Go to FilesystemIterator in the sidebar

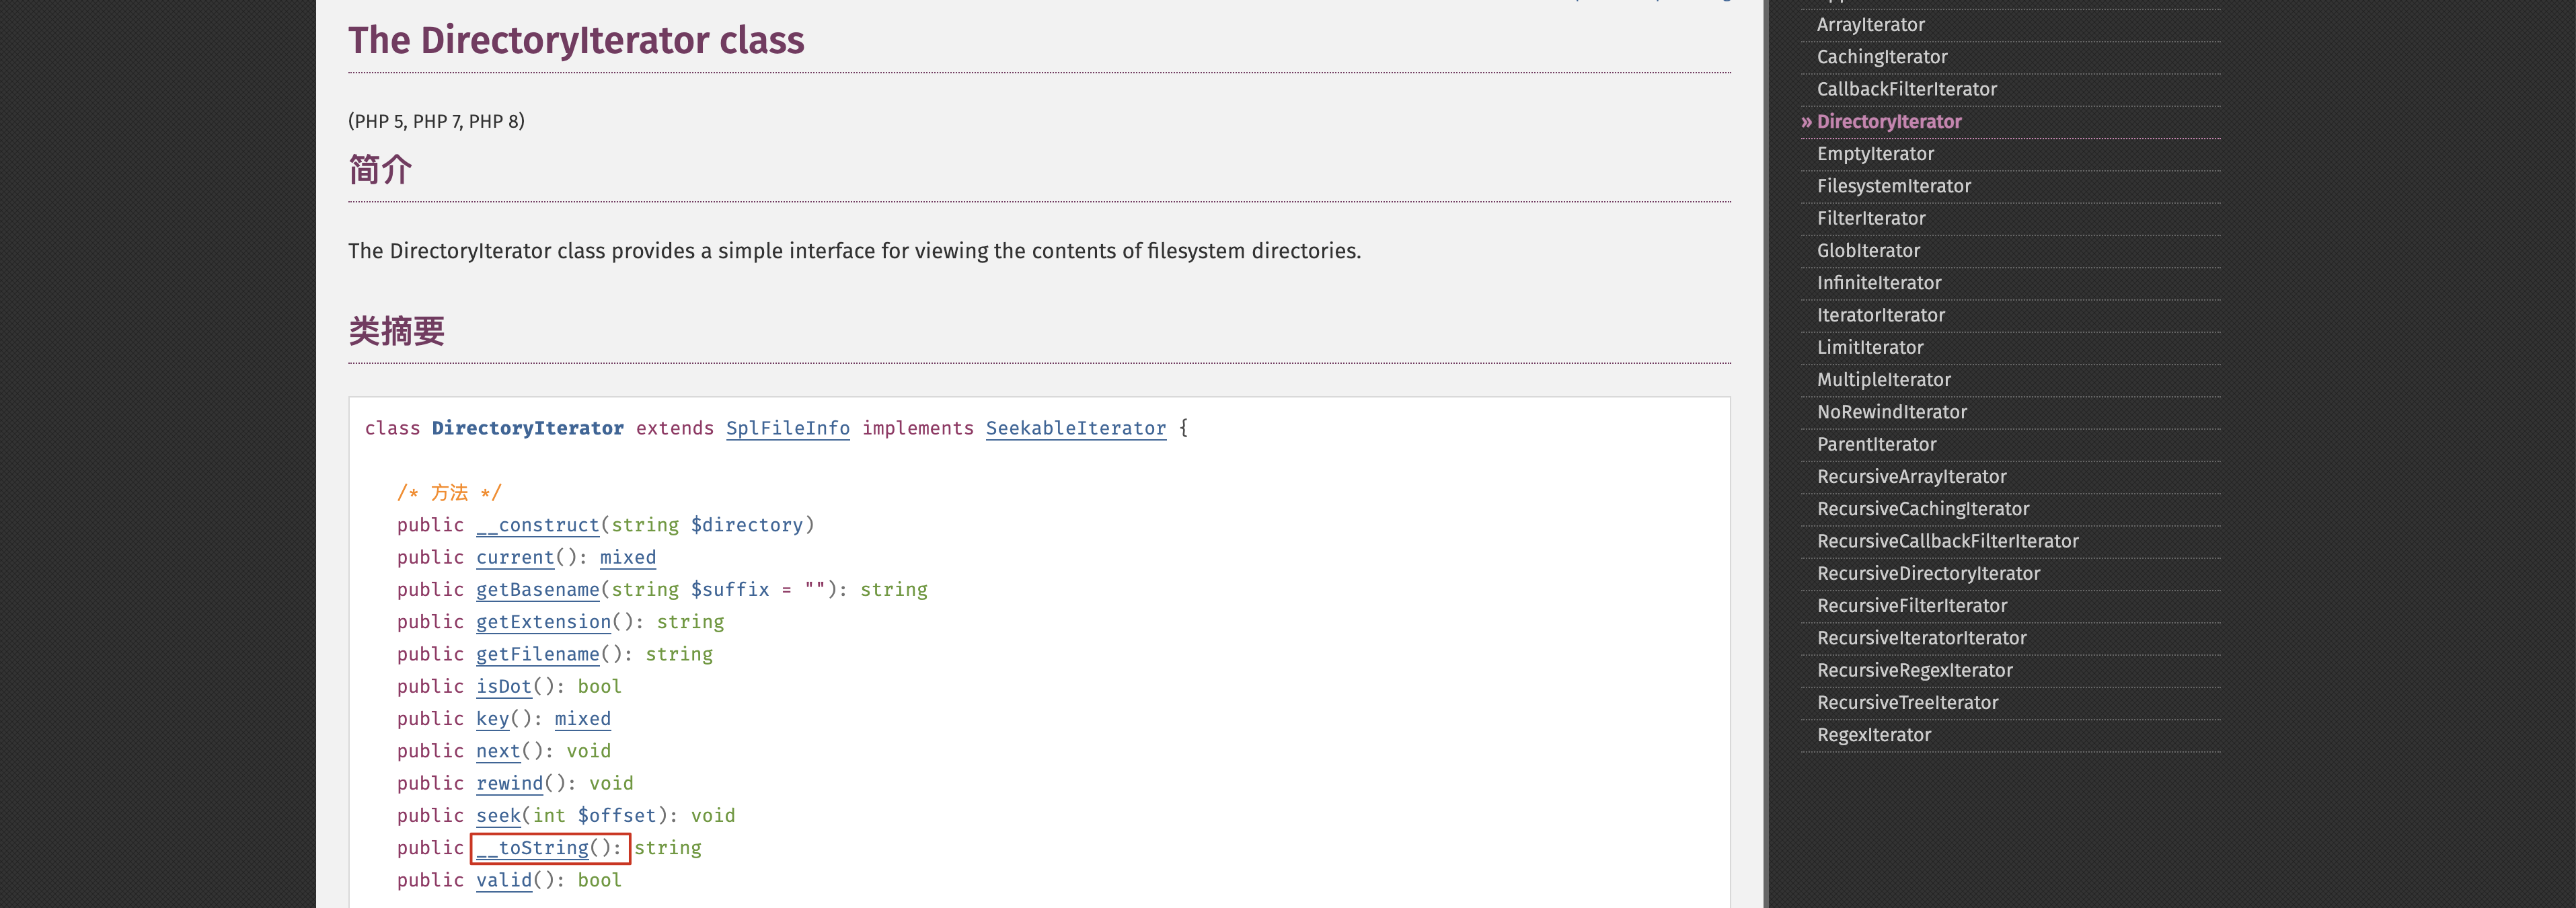(1894, 186)
